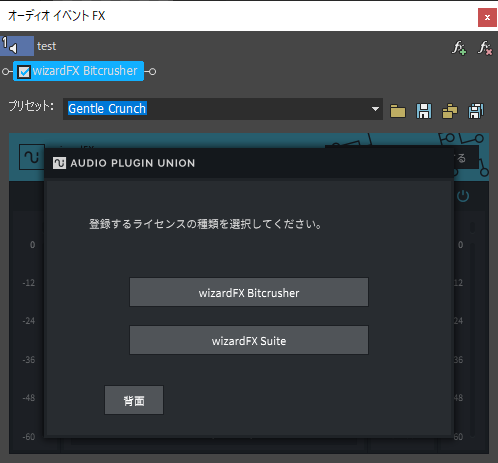
Task: Click the 背面 back button
Action: (x=134, y=400)
